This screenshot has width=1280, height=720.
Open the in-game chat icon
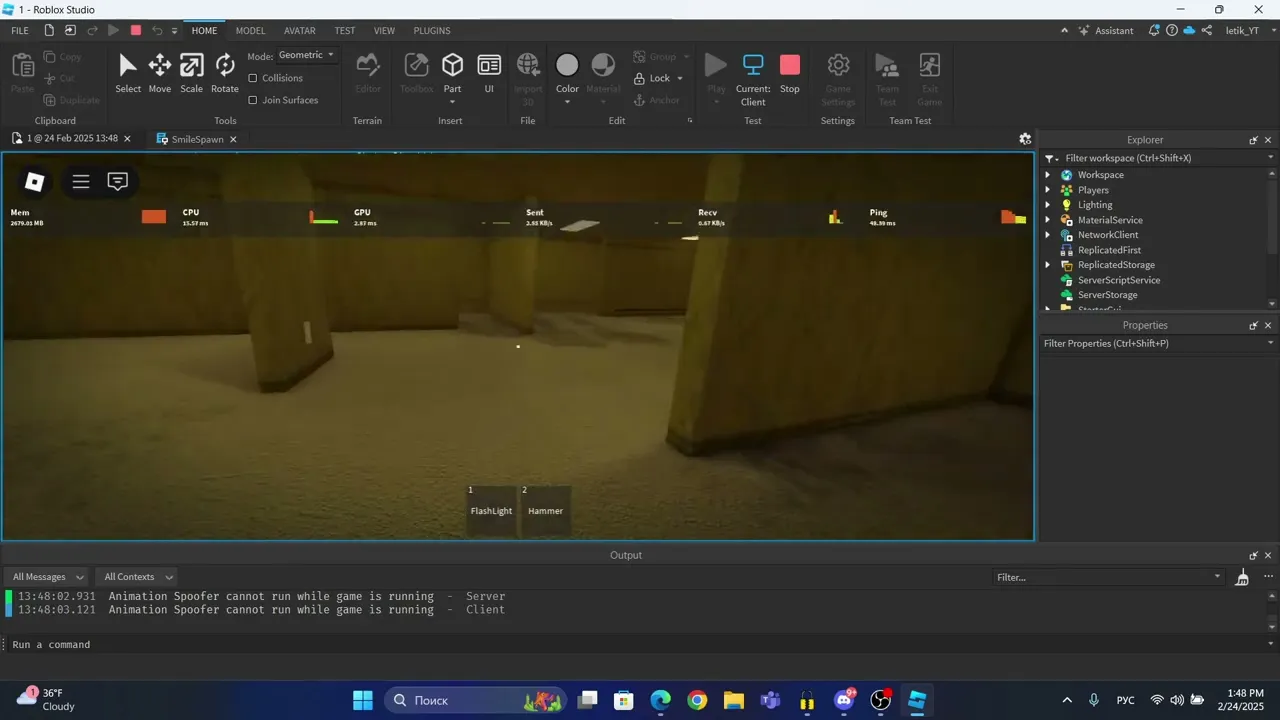point(118,181)
